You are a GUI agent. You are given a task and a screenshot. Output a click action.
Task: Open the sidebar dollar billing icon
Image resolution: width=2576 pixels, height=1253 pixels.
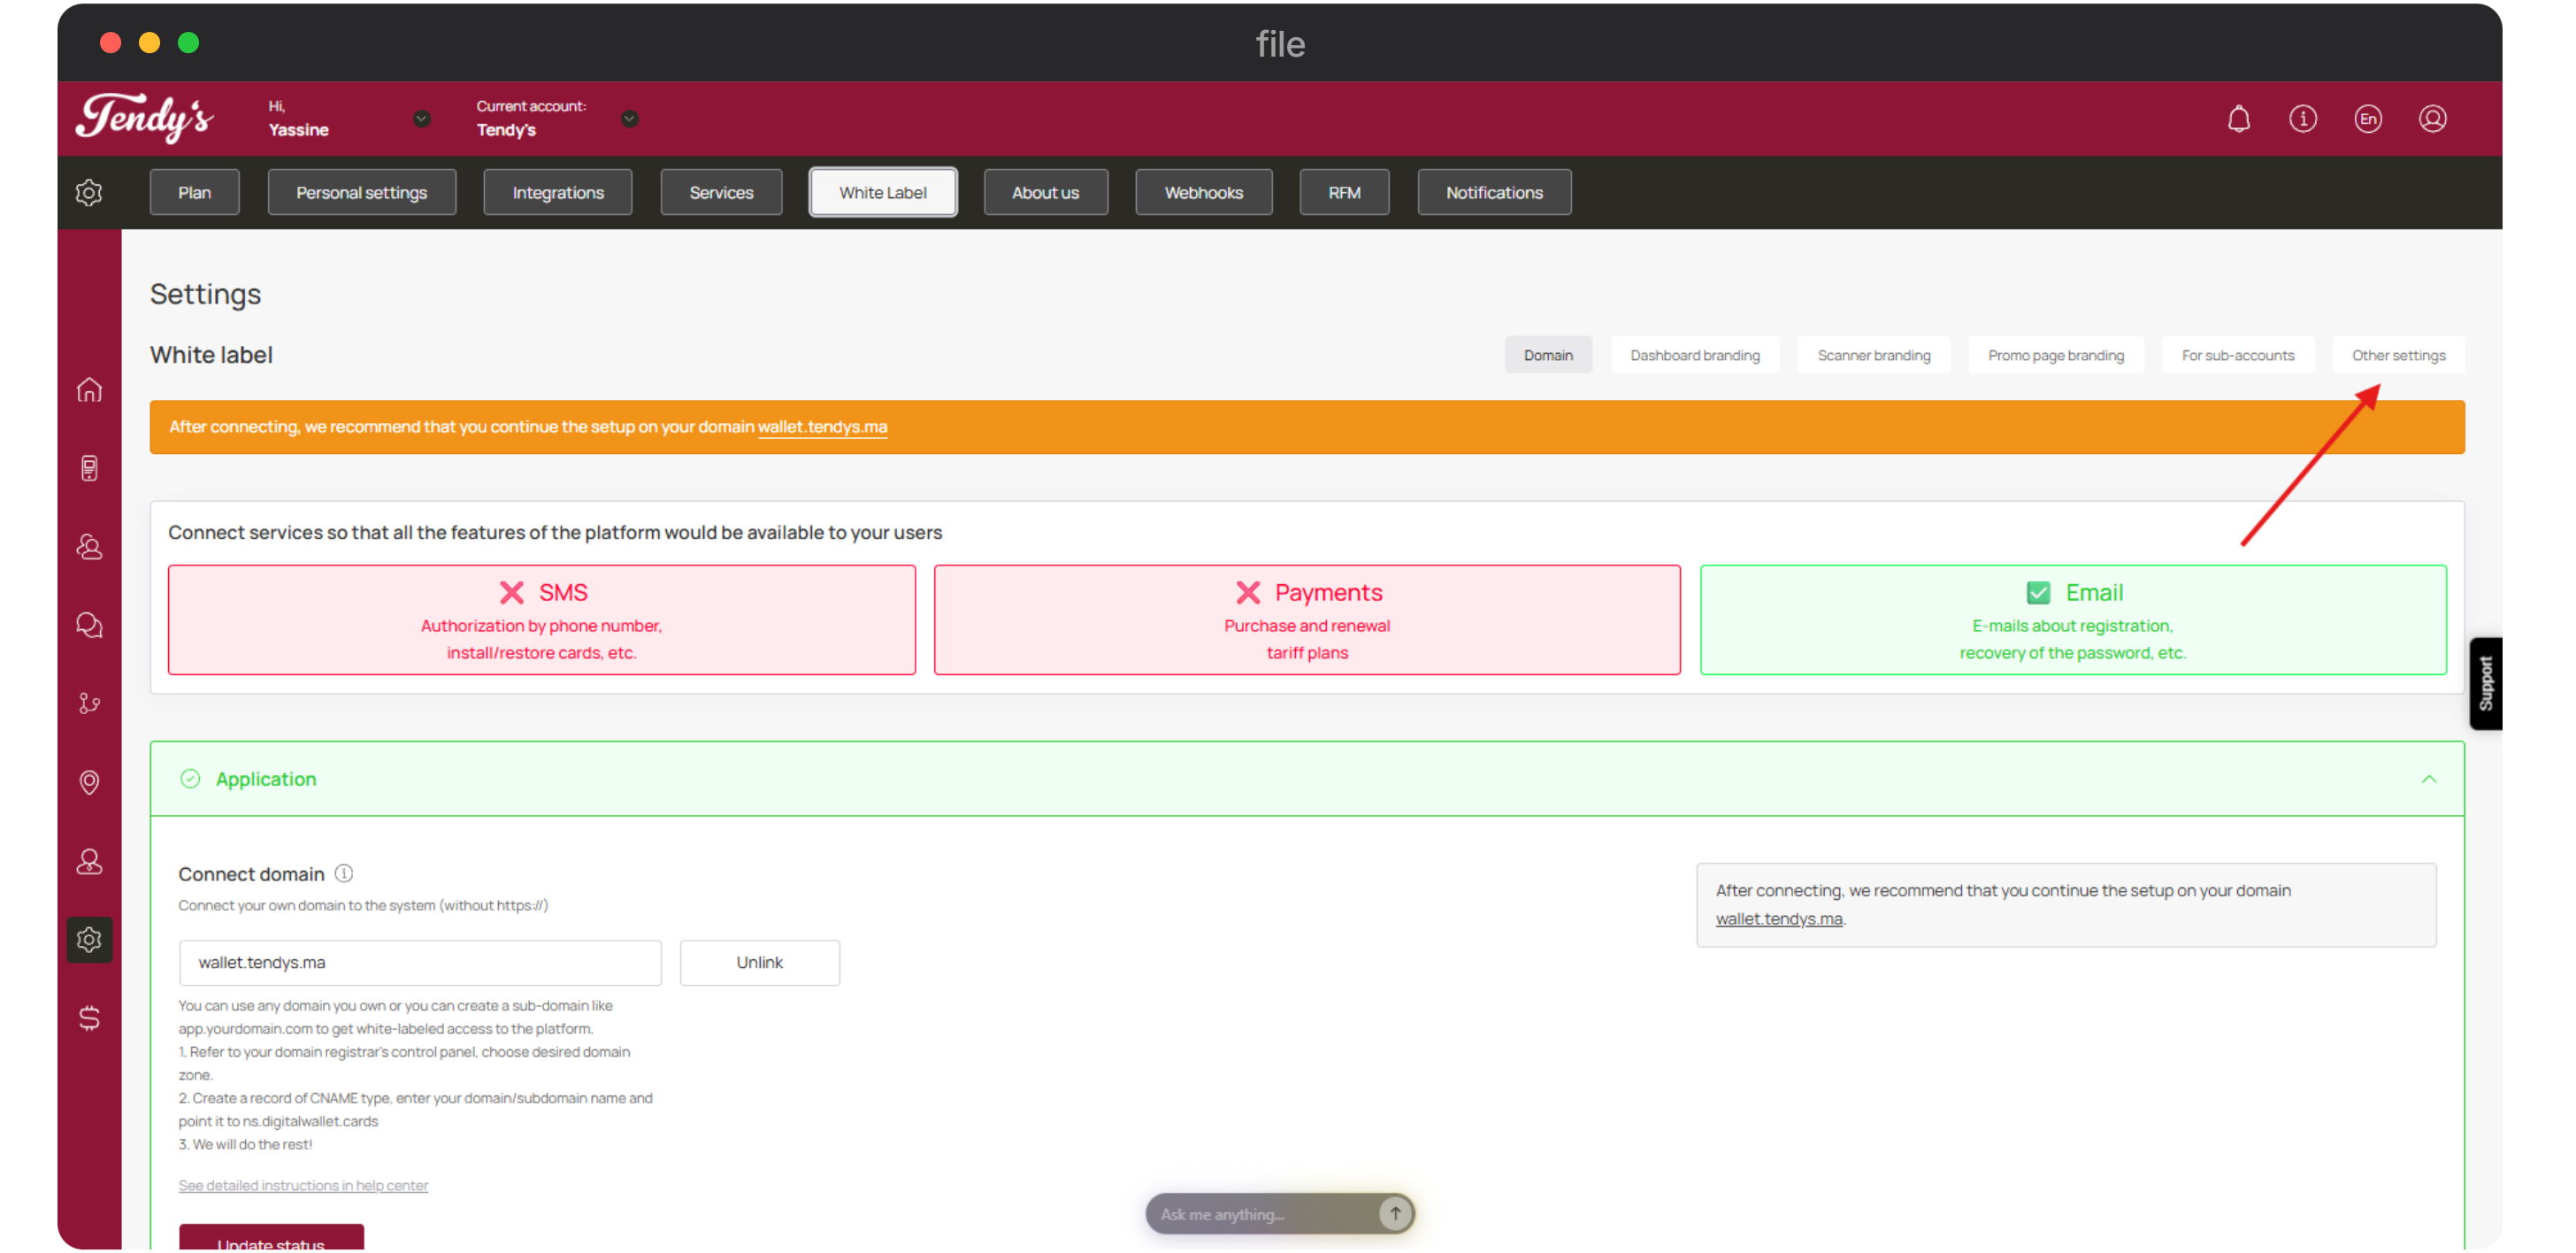point(89,1018)
